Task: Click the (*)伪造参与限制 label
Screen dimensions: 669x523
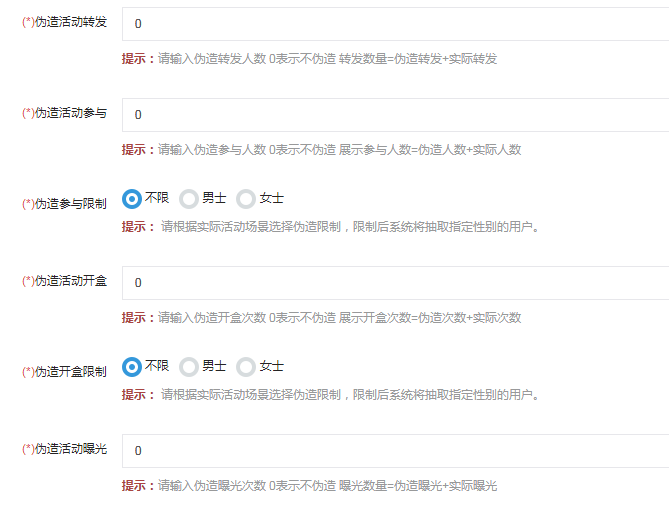Action: click(64, 204)
